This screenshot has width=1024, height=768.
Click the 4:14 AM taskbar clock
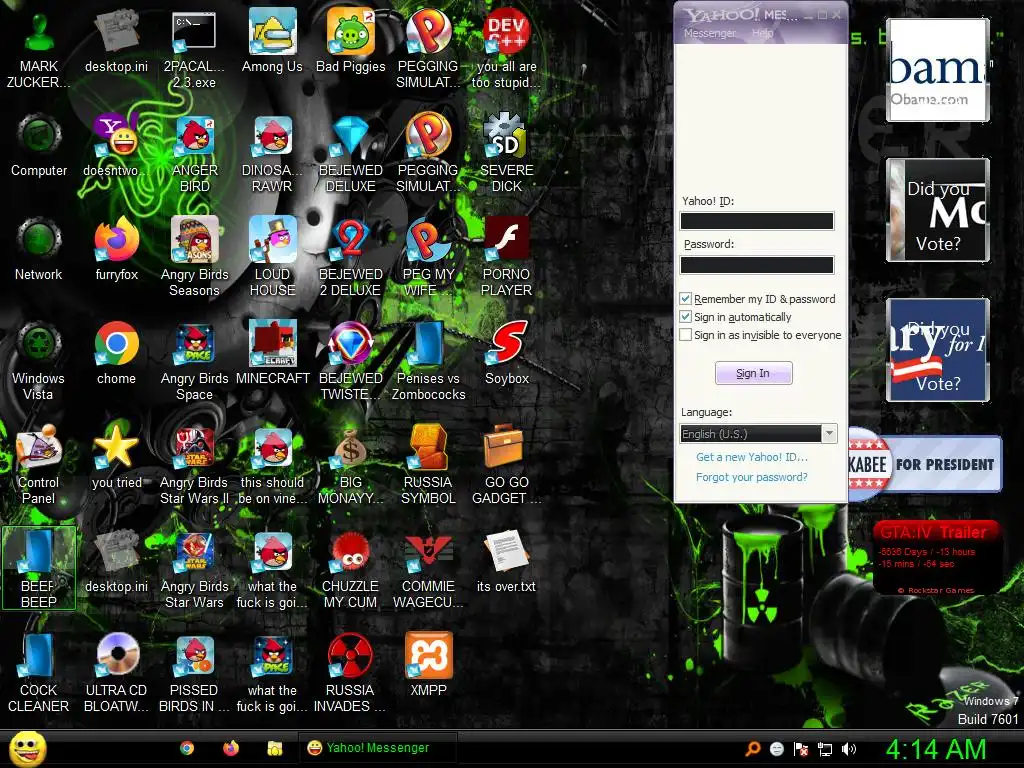935,750
